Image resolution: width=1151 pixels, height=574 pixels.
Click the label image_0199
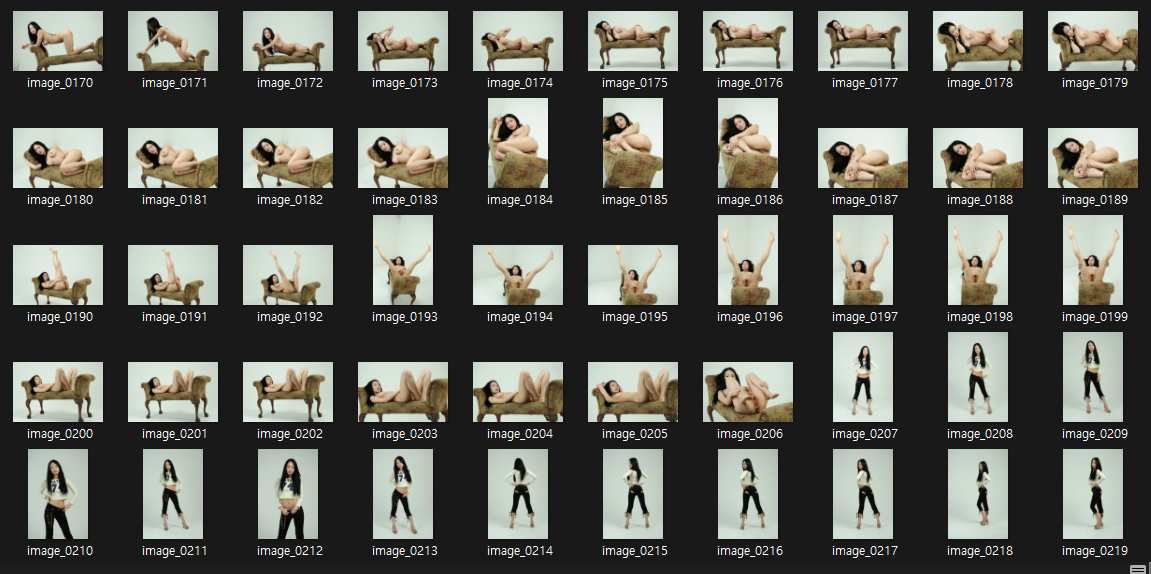click(x=1094, y=317)
